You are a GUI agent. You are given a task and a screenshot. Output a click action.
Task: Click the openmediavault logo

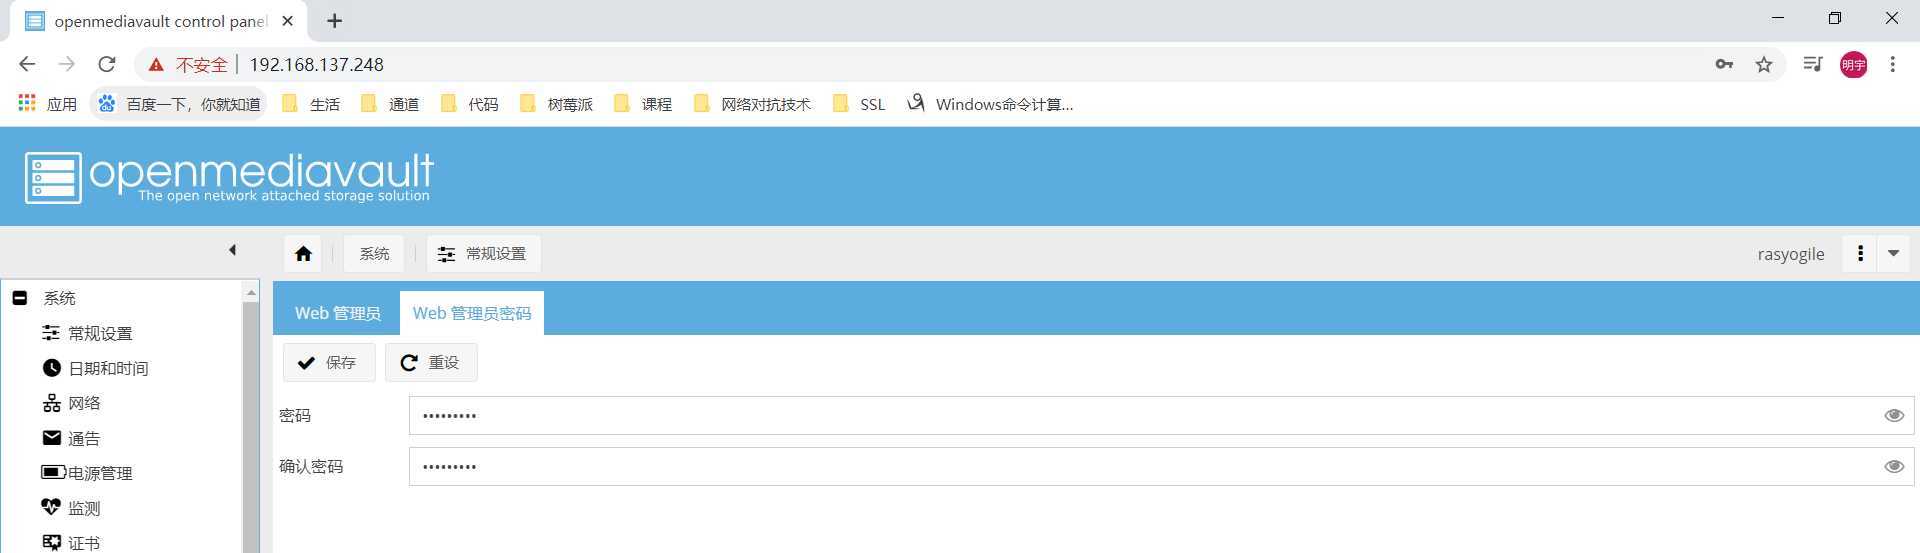click(229, 177)
